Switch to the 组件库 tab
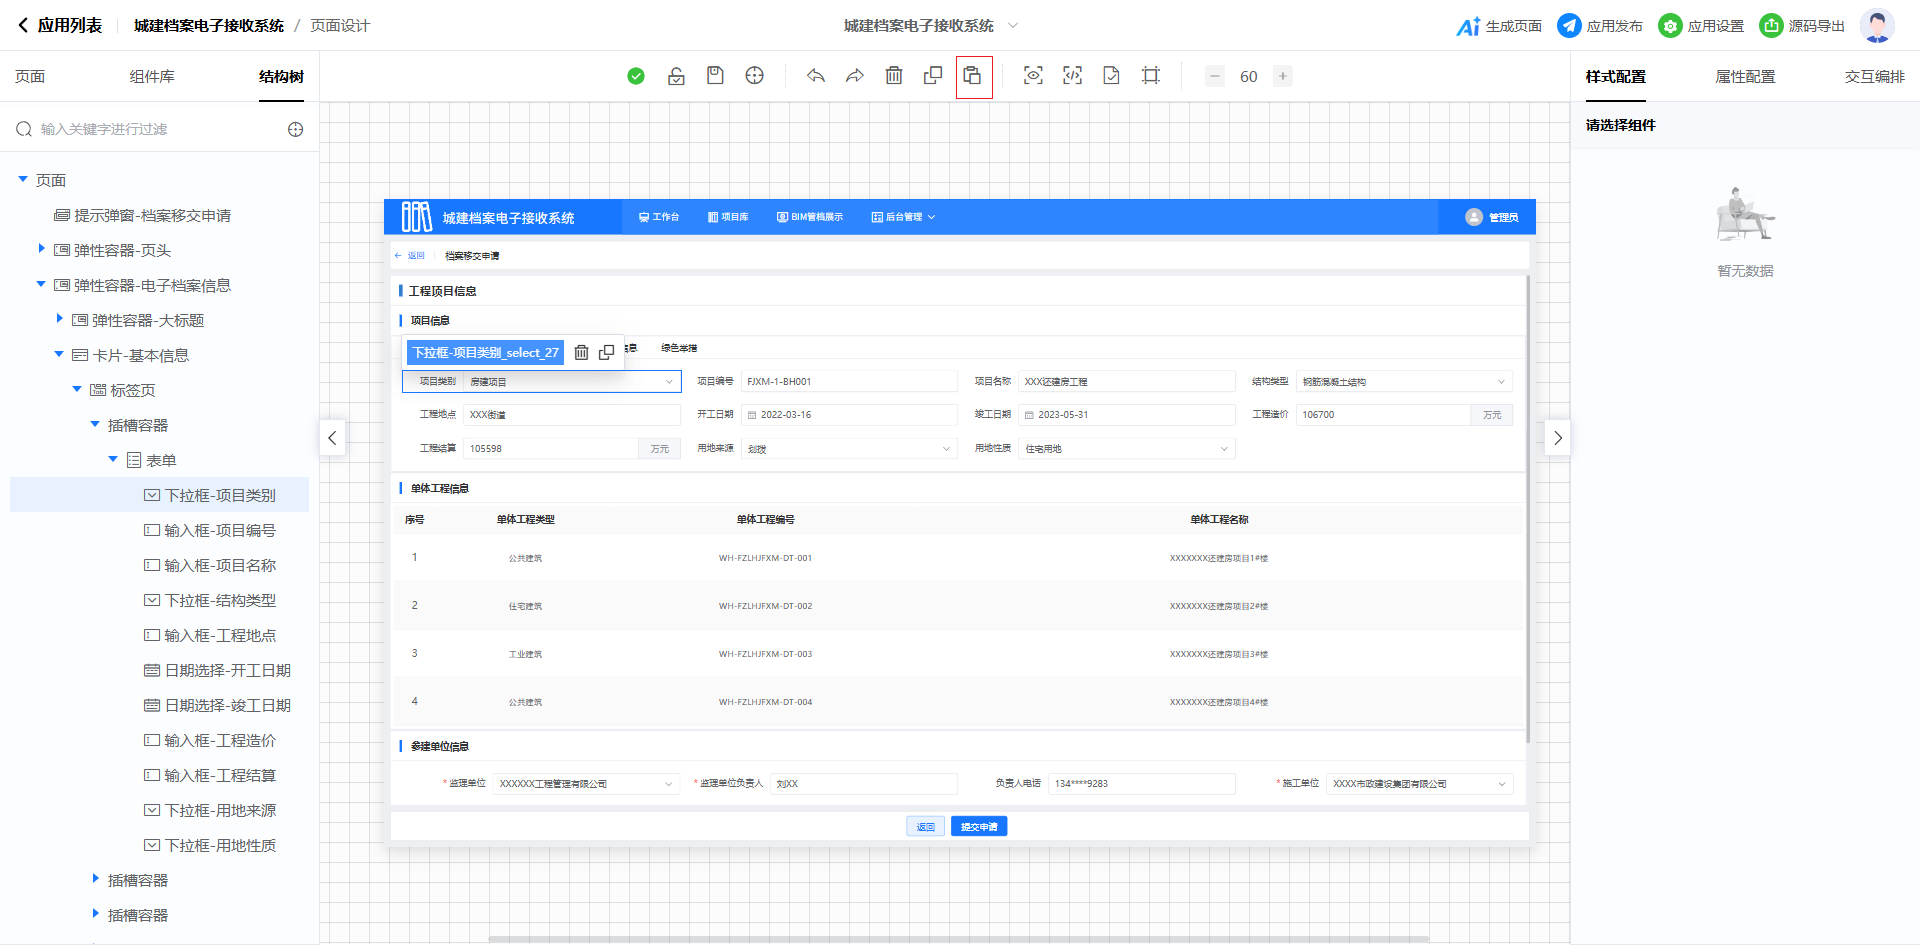The image size is (1920, 945). [x=152, y=76]
